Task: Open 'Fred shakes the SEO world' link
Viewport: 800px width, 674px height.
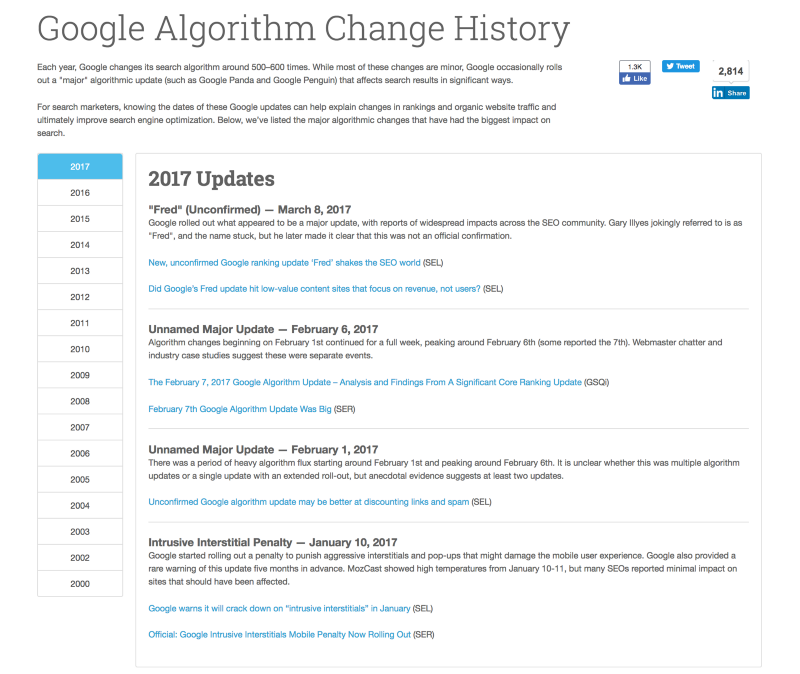Action: coord(284,263)
